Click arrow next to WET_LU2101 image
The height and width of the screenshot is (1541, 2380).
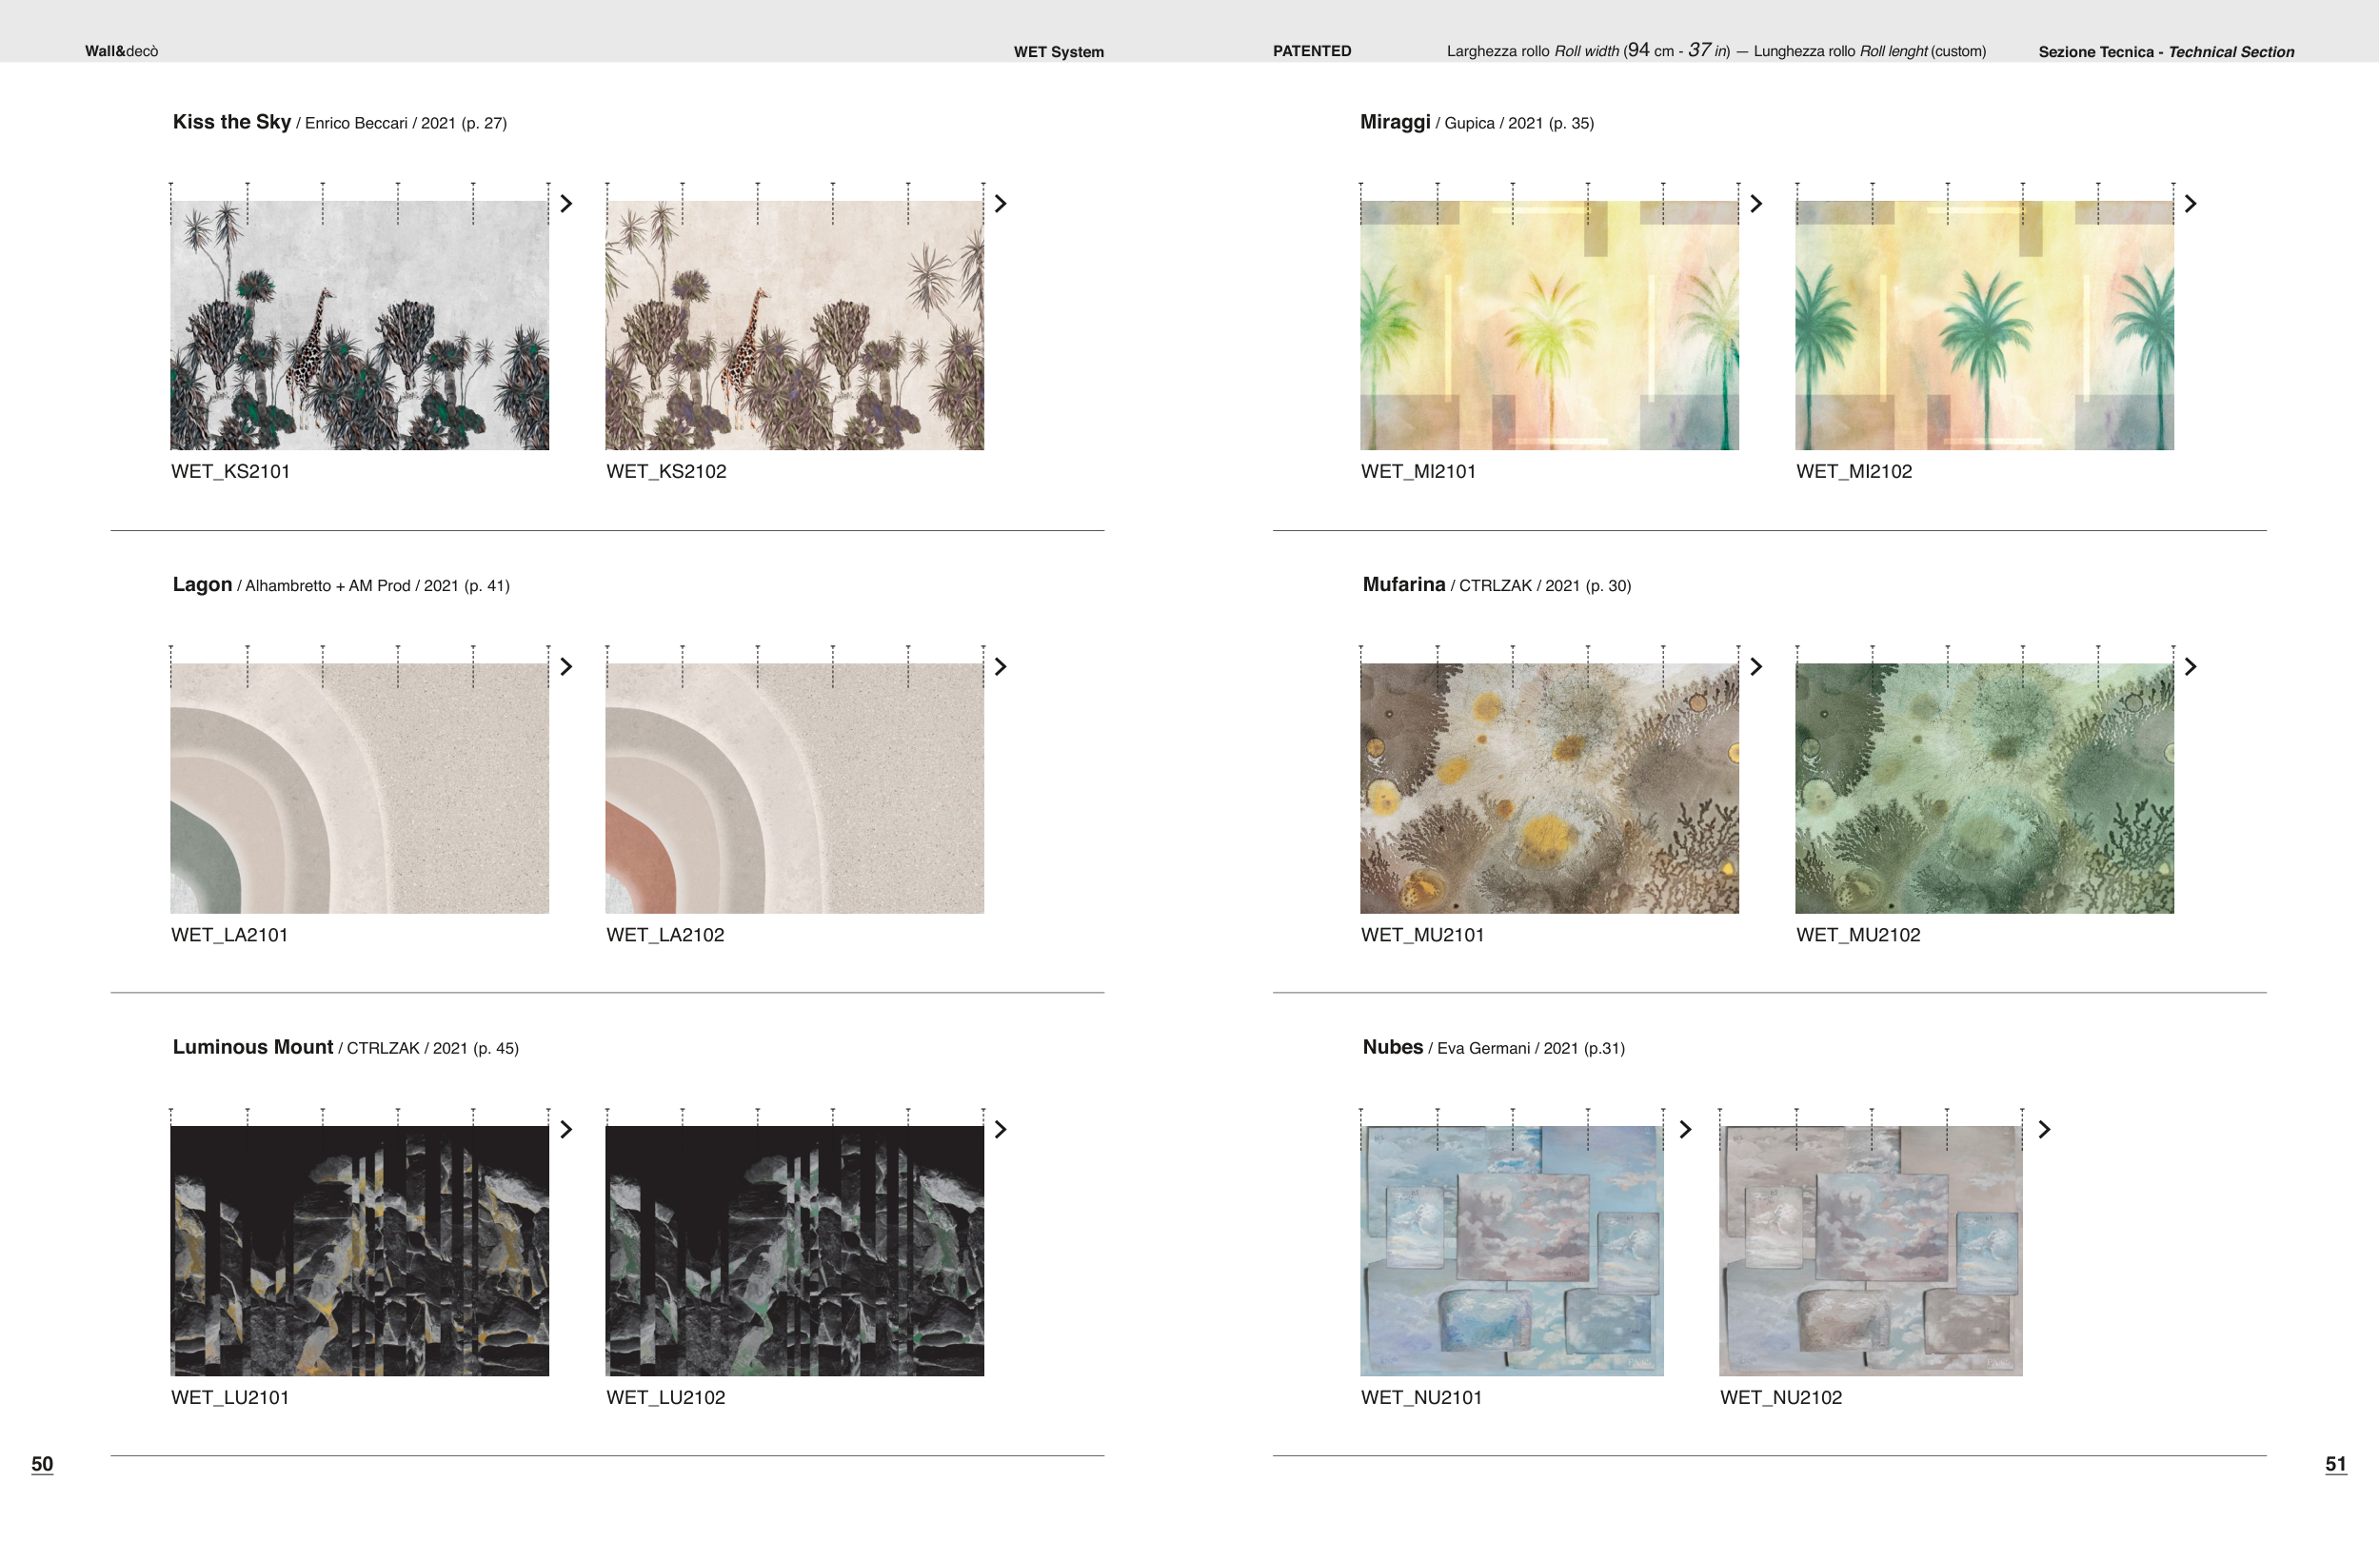click(566, 1130)
